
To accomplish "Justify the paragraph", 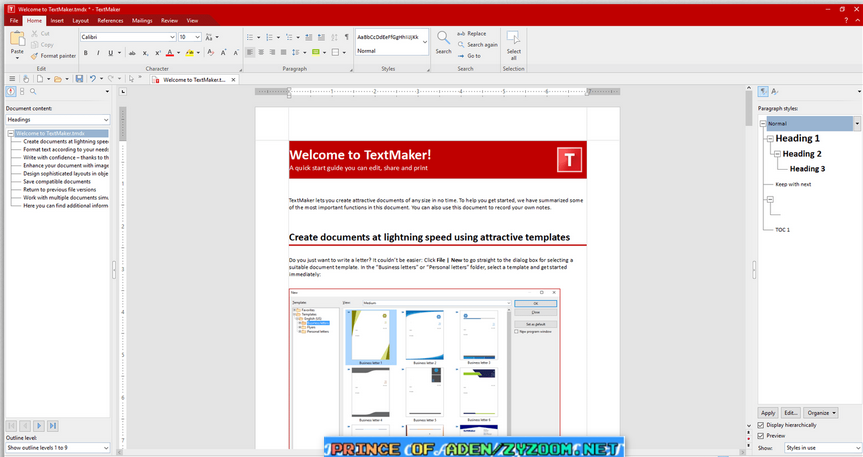I will pyautogui.click(x=283, y=52).
